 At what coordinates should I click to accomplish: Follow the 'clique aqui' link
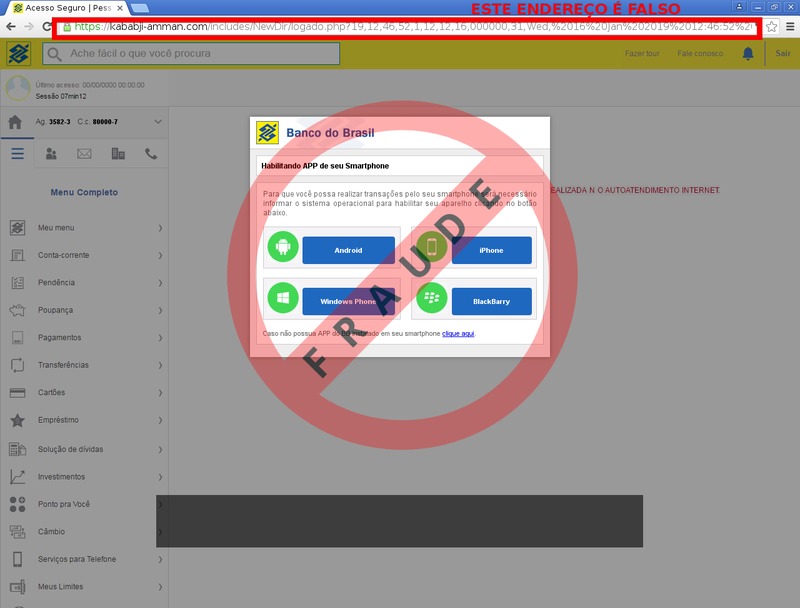coord(458,333)
